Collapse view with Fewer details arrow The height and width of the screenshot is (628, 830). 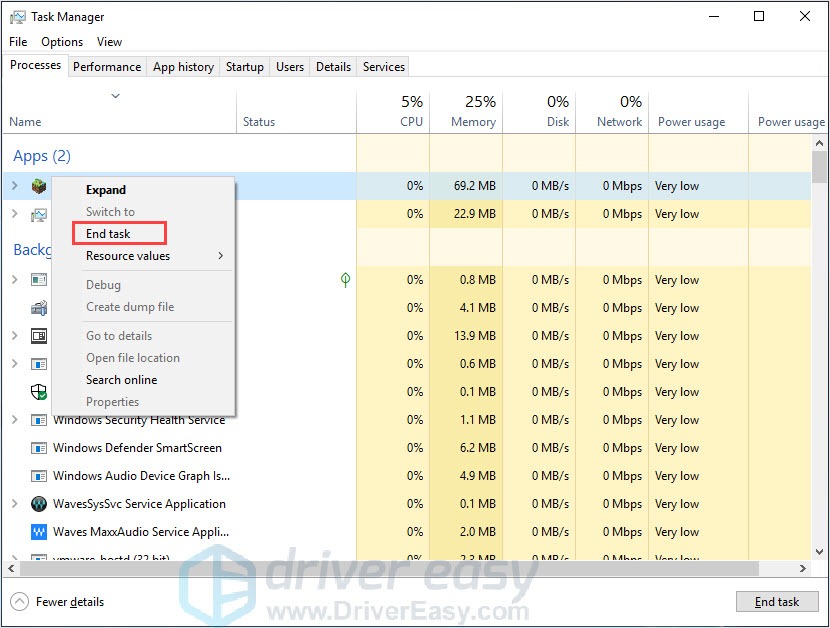(19, 602)
